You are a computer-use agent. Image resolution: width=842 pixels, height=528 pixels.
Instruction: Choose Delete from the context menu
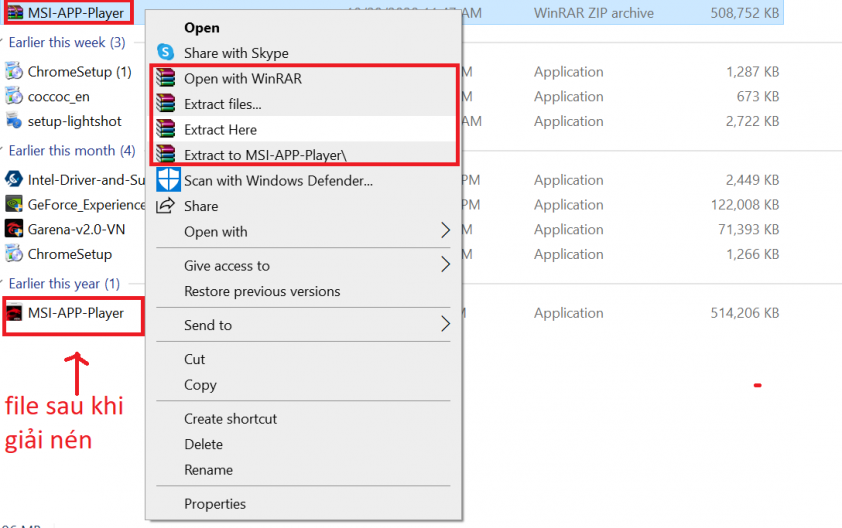click(203, 444)
